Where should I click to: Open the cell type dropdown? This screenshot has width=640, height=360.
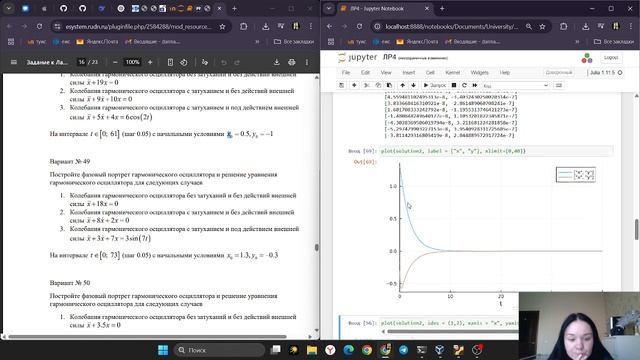click(x=516, y=86)
